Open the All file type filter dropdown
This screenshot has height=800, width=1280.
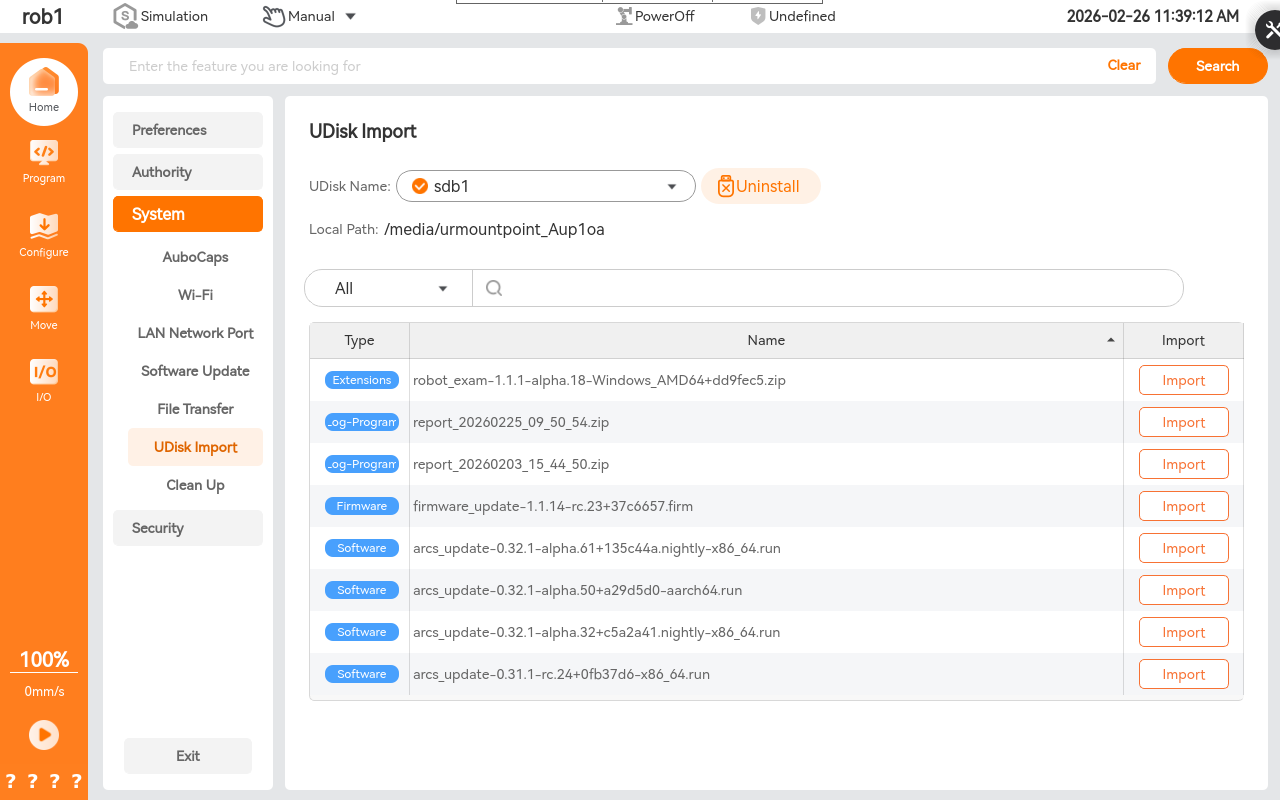[388, 288]
